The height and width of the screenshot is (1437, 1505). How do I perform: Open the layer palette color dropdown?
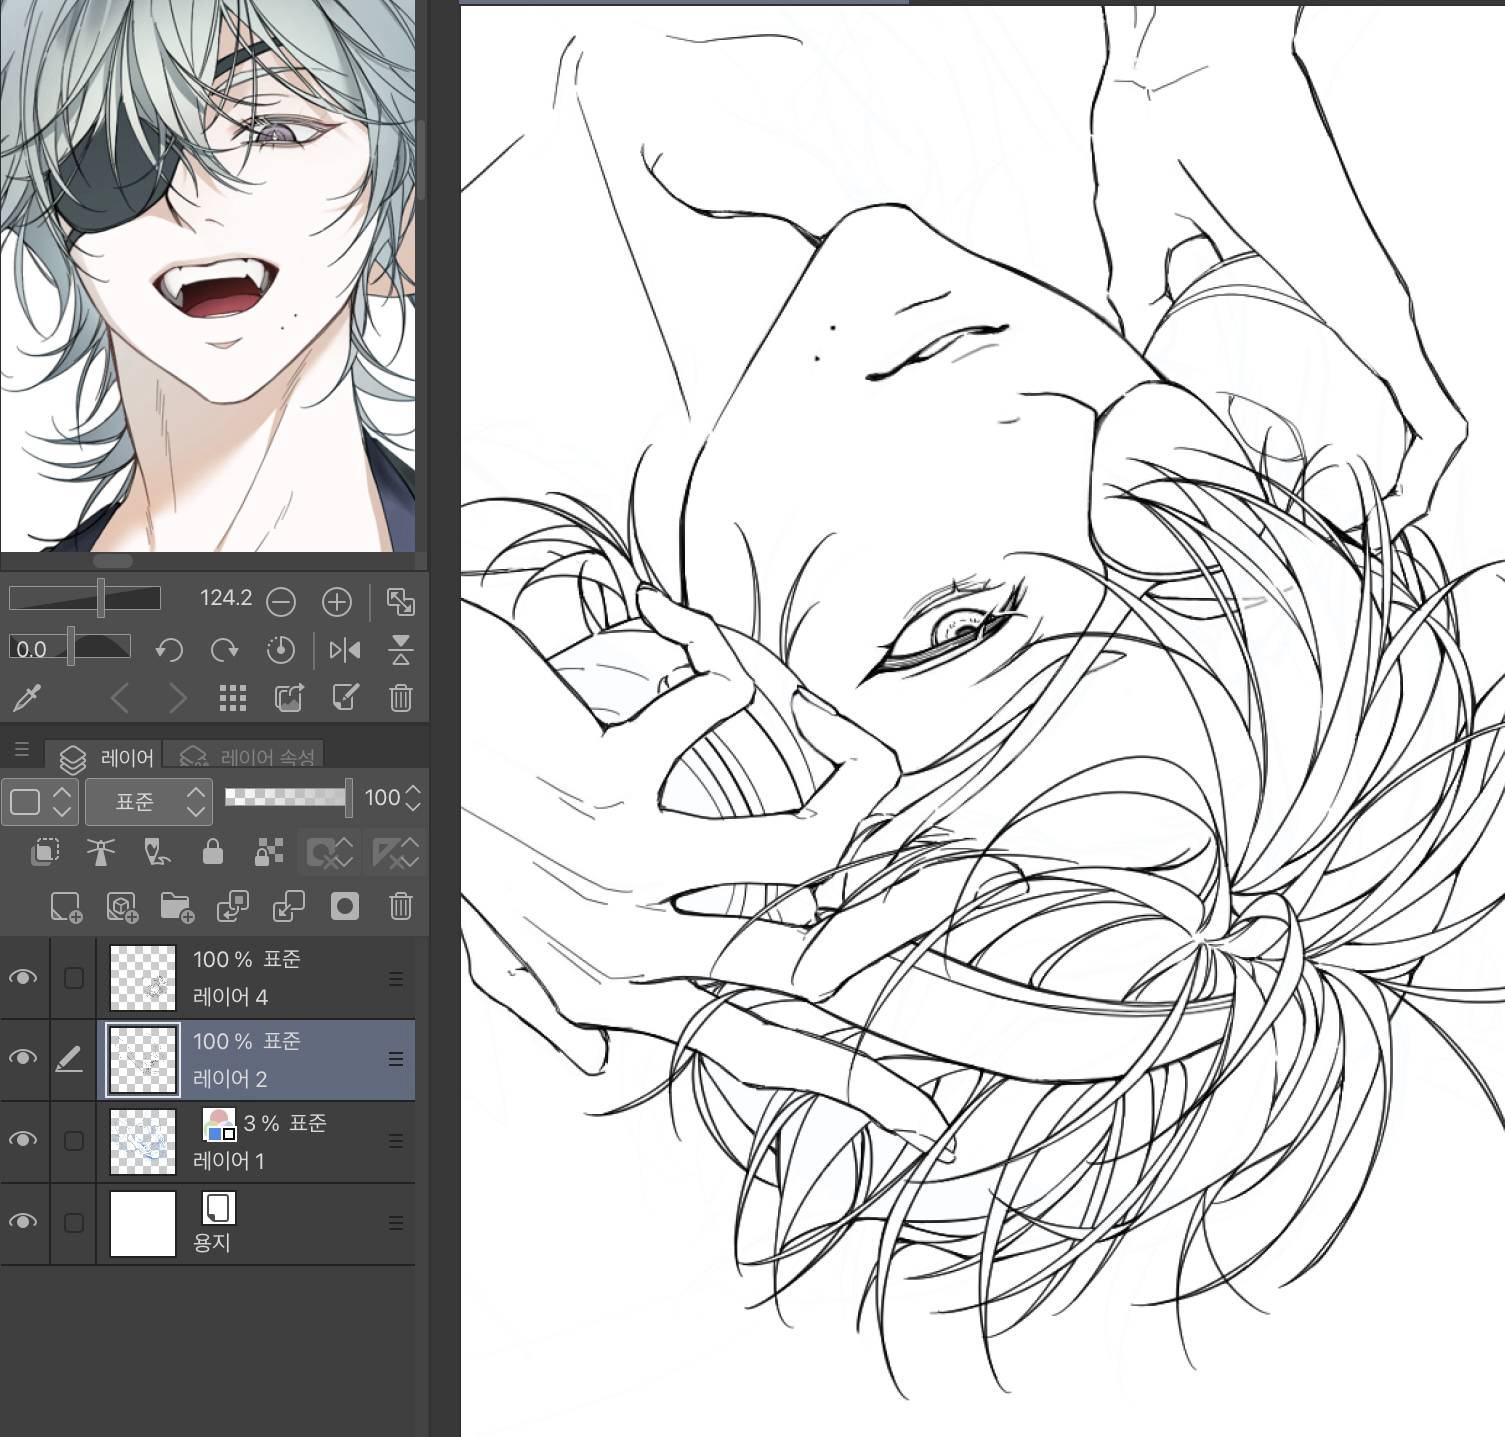pos(39,801)
